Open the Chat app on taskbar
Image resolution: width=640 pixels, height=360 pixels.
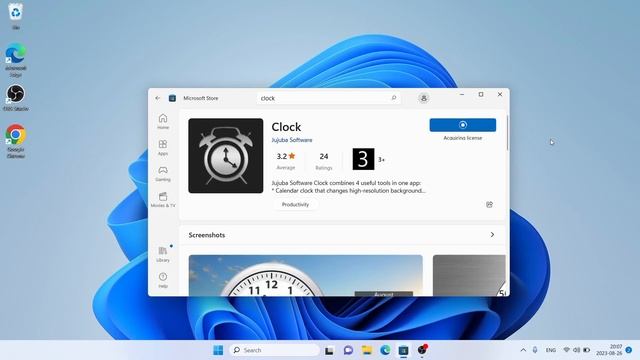click(x=348, y=350)
